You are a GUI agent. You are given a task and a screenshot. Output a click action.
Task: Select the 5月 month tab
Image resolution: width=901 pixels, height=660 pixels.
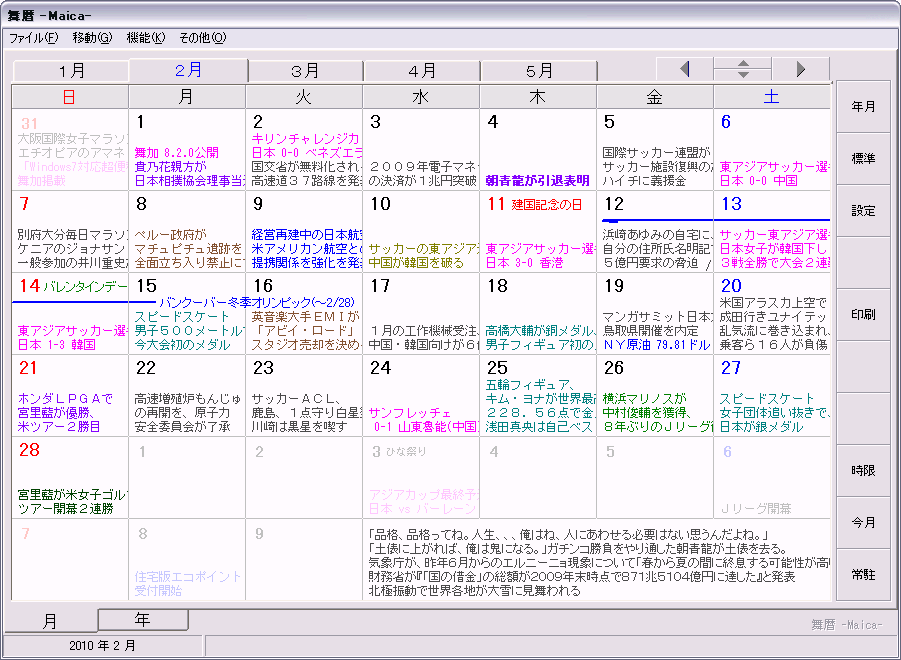(539, 71)
